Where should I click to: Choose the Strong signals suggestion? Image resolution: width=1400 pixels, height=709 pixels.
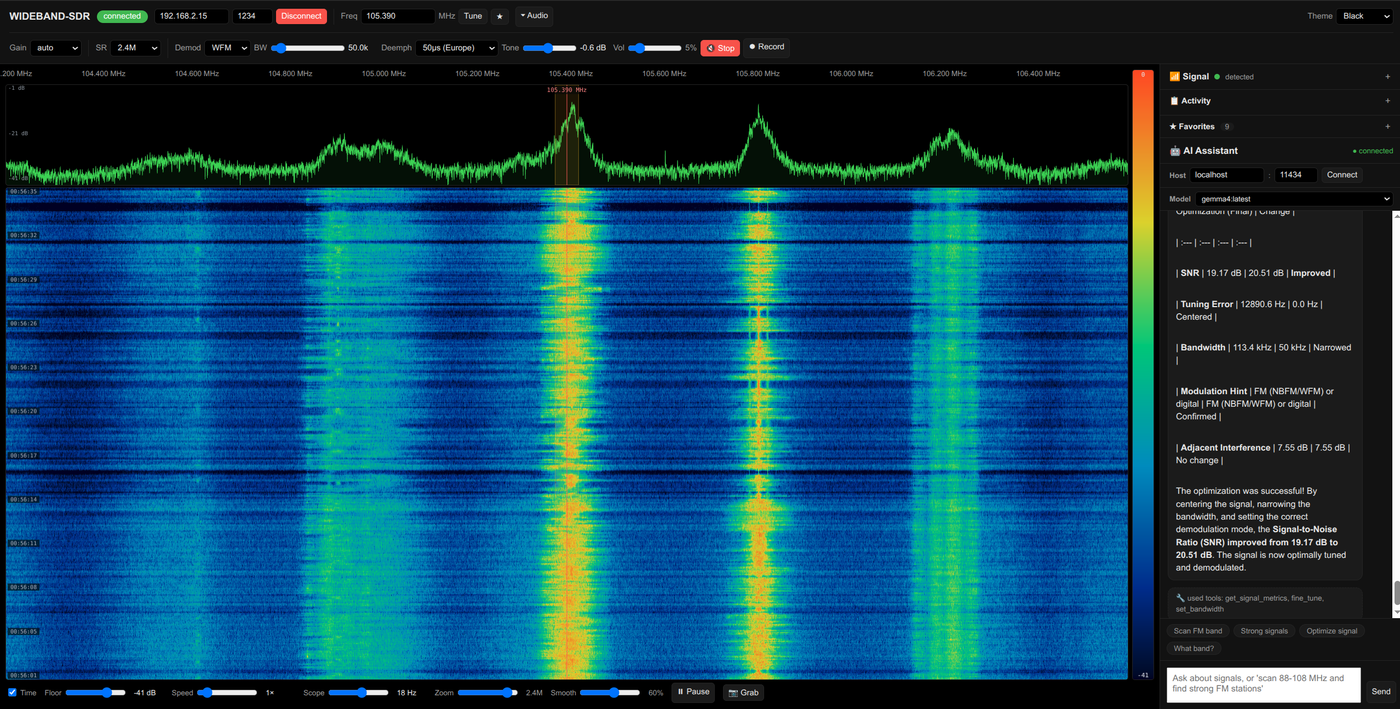[1264, 631]
